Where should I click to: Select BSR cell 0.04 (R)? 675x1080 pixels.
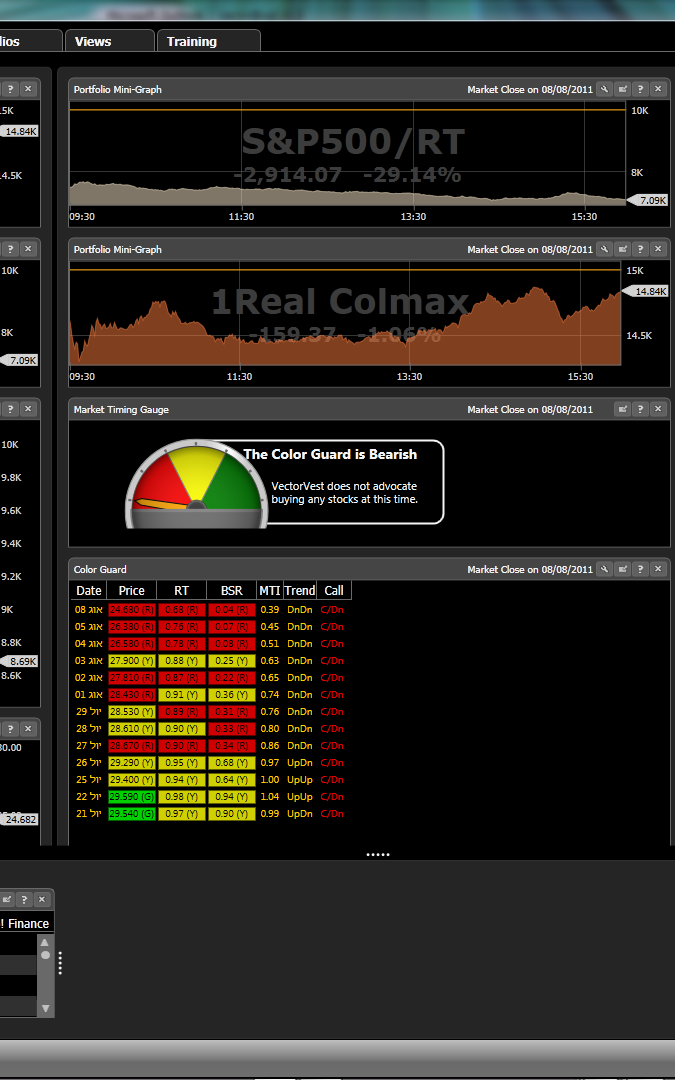pyautogui.click(x=231, y=610)
